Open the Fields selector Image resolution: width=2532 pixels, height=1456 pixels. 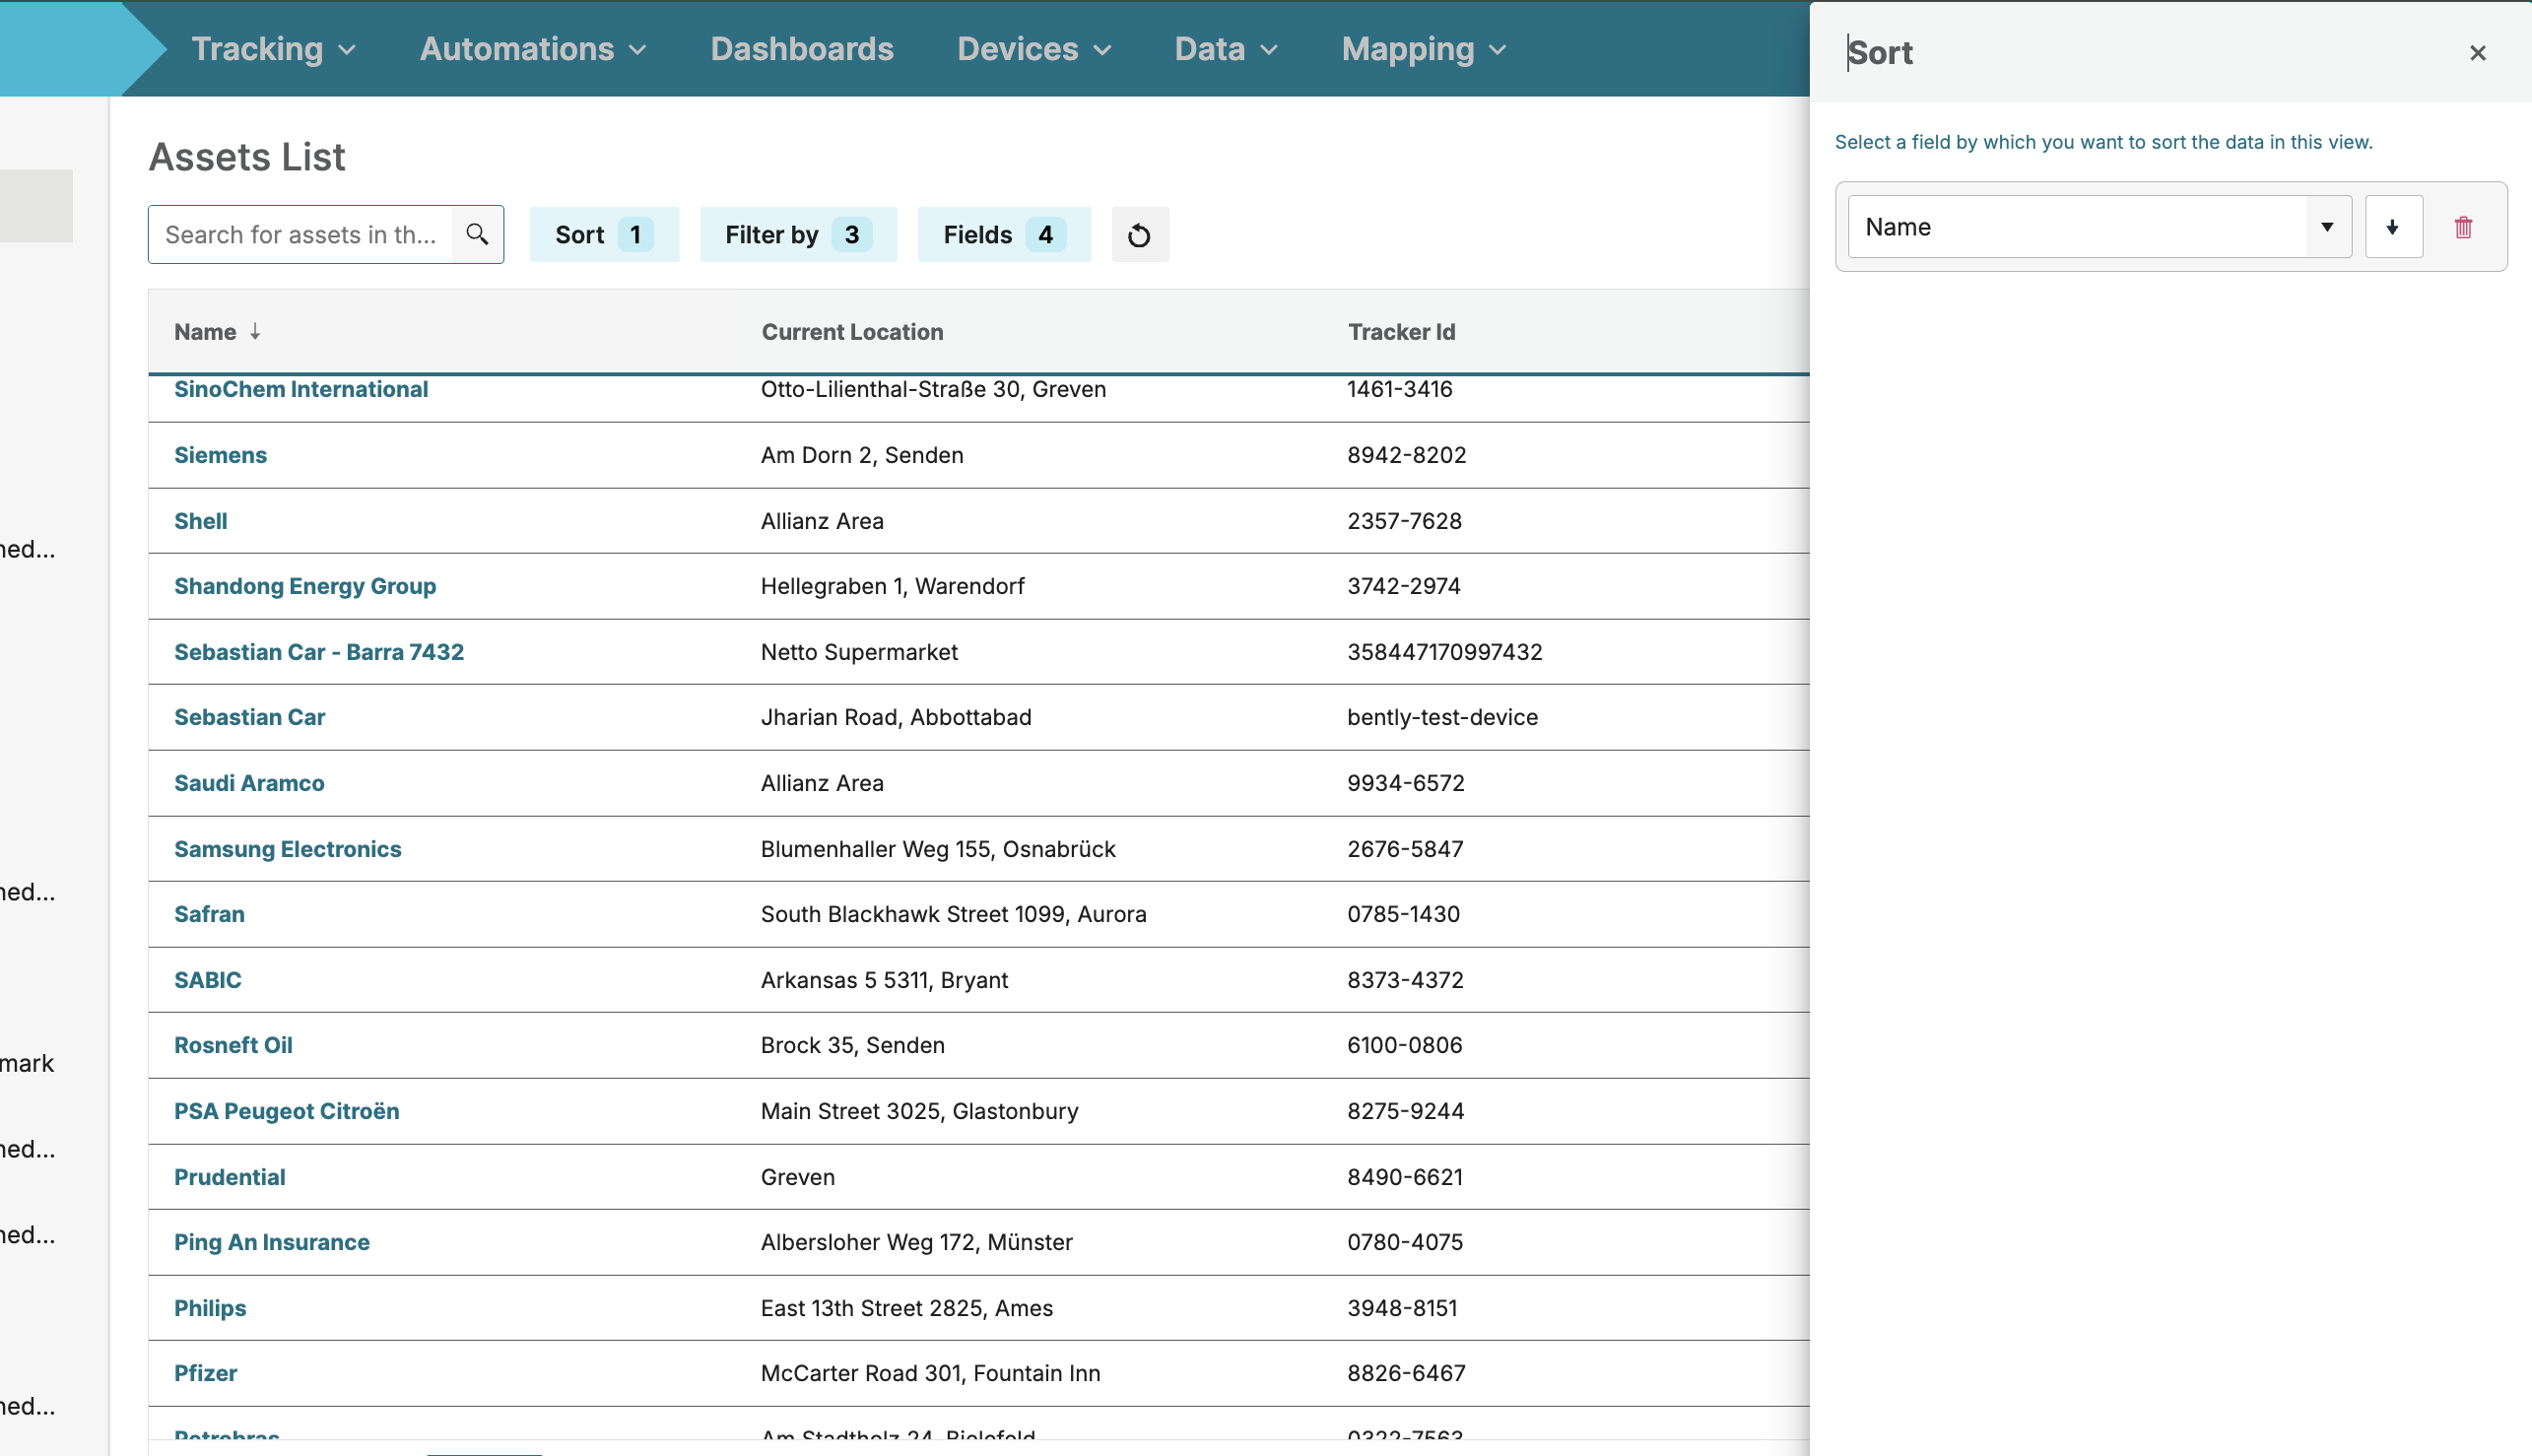tap(1003, 235)
